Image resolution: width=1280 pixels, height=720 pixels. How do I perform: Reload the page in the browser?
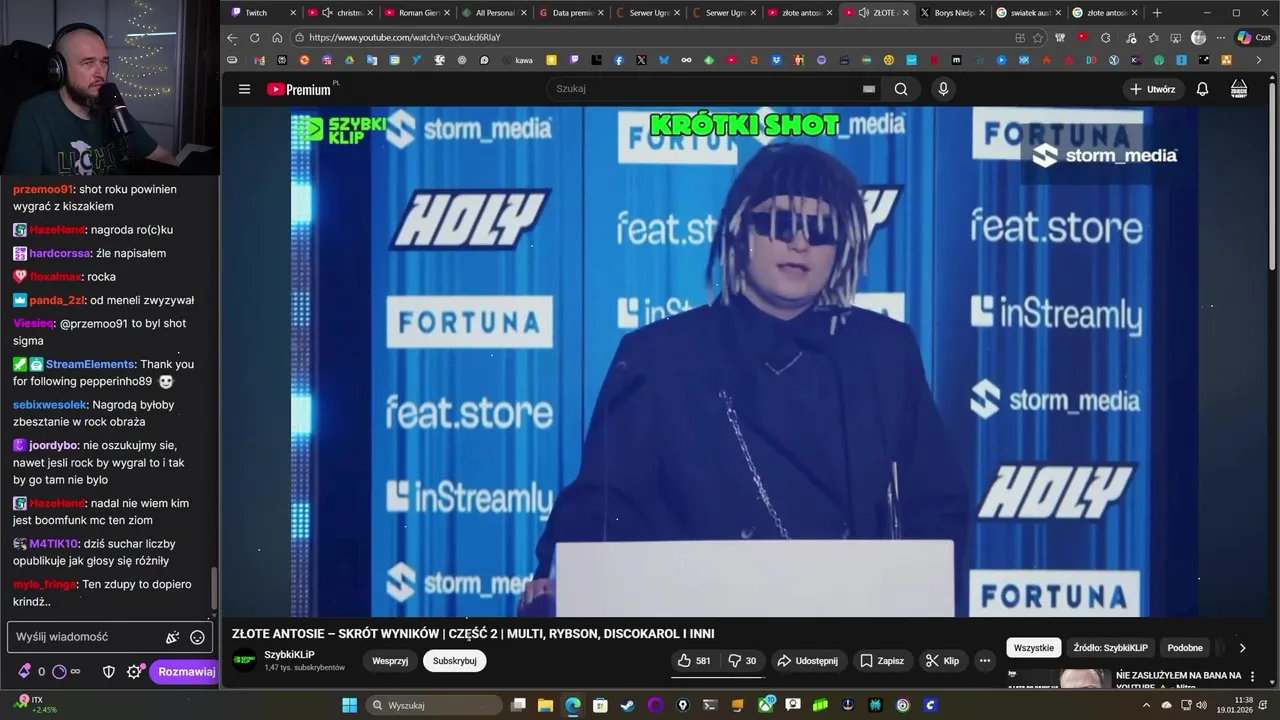click(254, 38)
